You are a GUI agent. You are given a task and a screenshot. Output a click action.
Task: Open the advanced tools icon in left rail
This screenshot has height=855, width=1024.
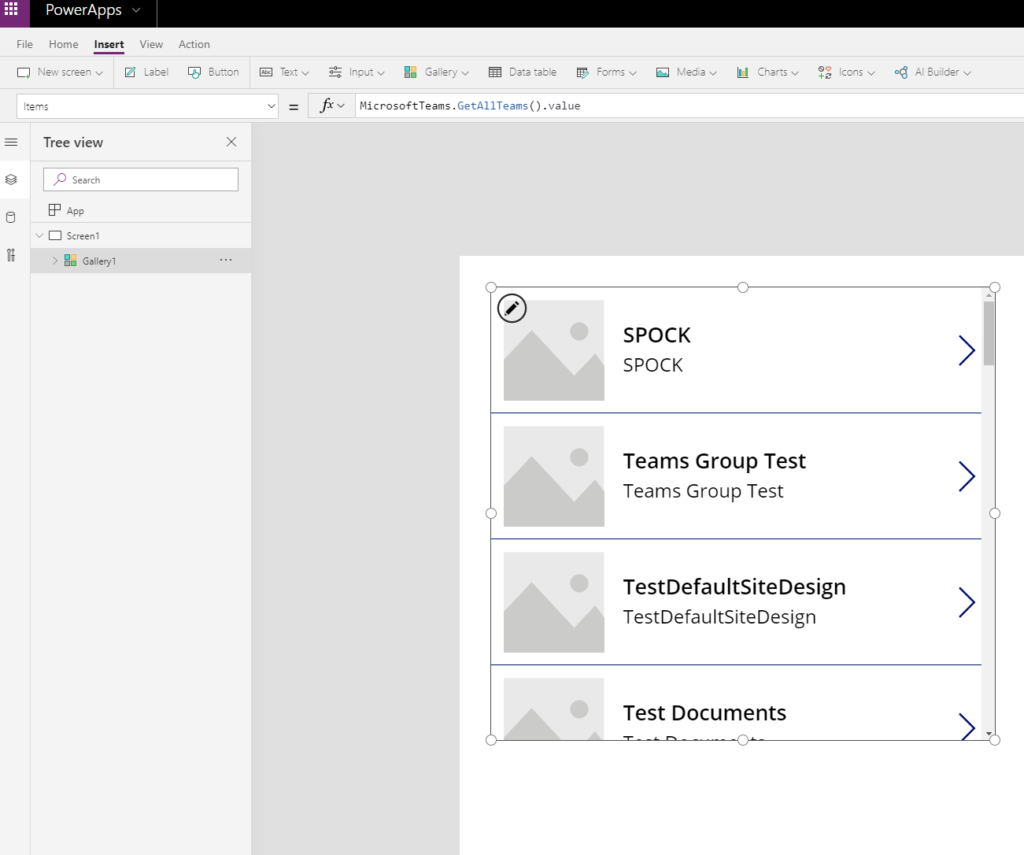(11, 255)
